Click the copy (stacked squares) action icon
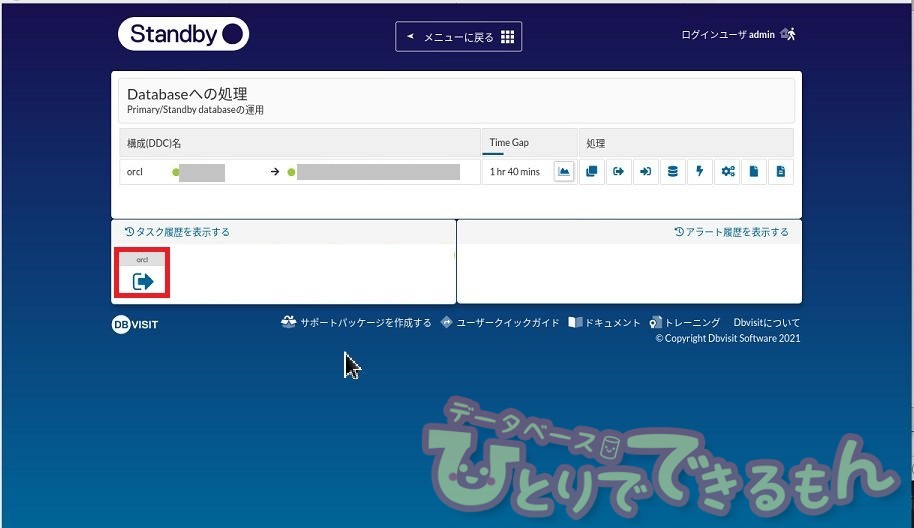The width and height of the screenshot is (914, 528). point(592,172)
